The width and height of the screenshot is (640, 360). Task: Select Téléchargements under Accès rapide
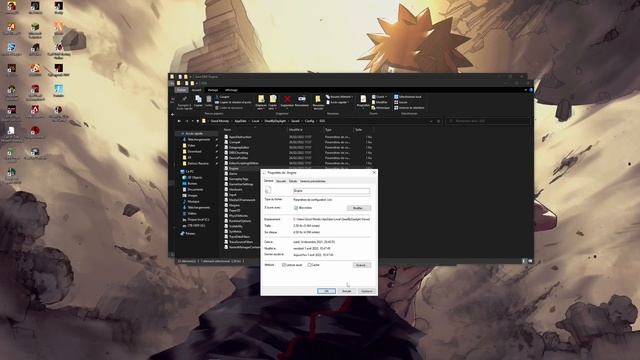point(199,140)
